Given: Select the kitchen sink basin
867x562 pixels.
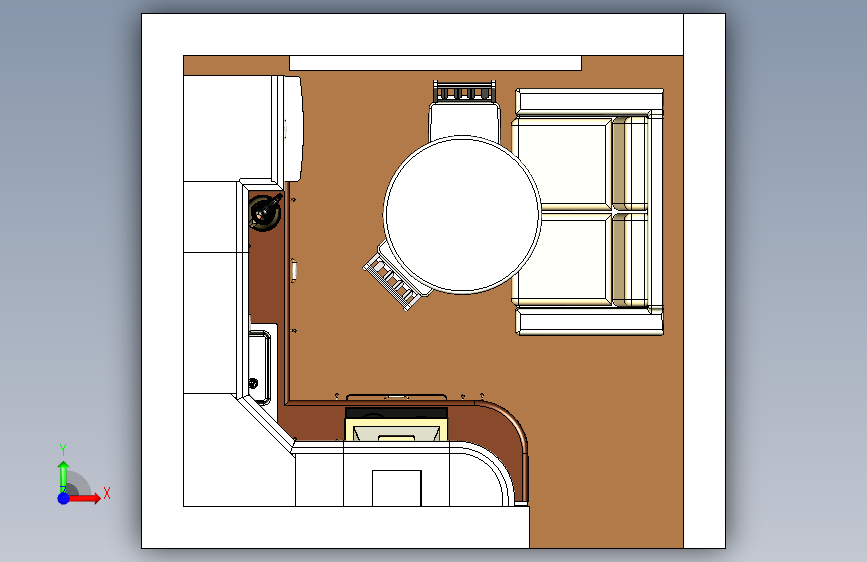Looking at the screenshot, I should tap(260, 367).
